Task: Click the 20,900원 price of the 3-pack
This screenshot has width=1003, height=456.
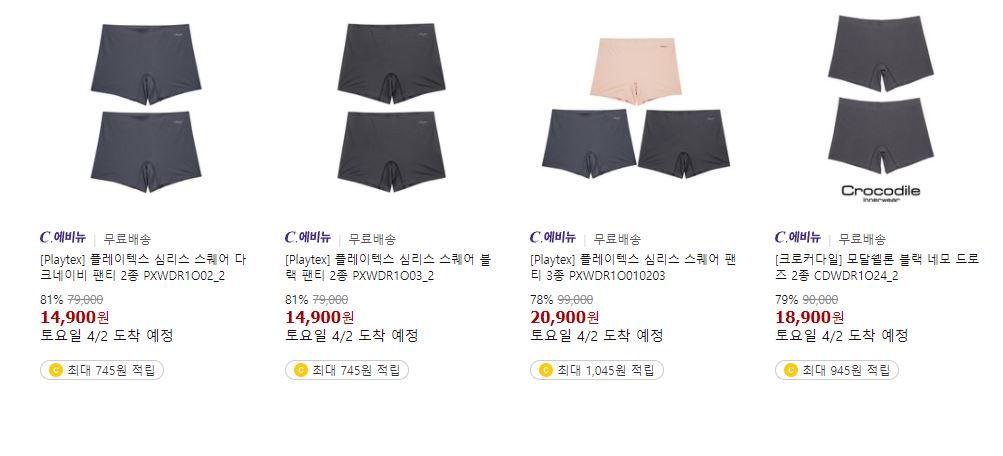Action: [564, 317]
